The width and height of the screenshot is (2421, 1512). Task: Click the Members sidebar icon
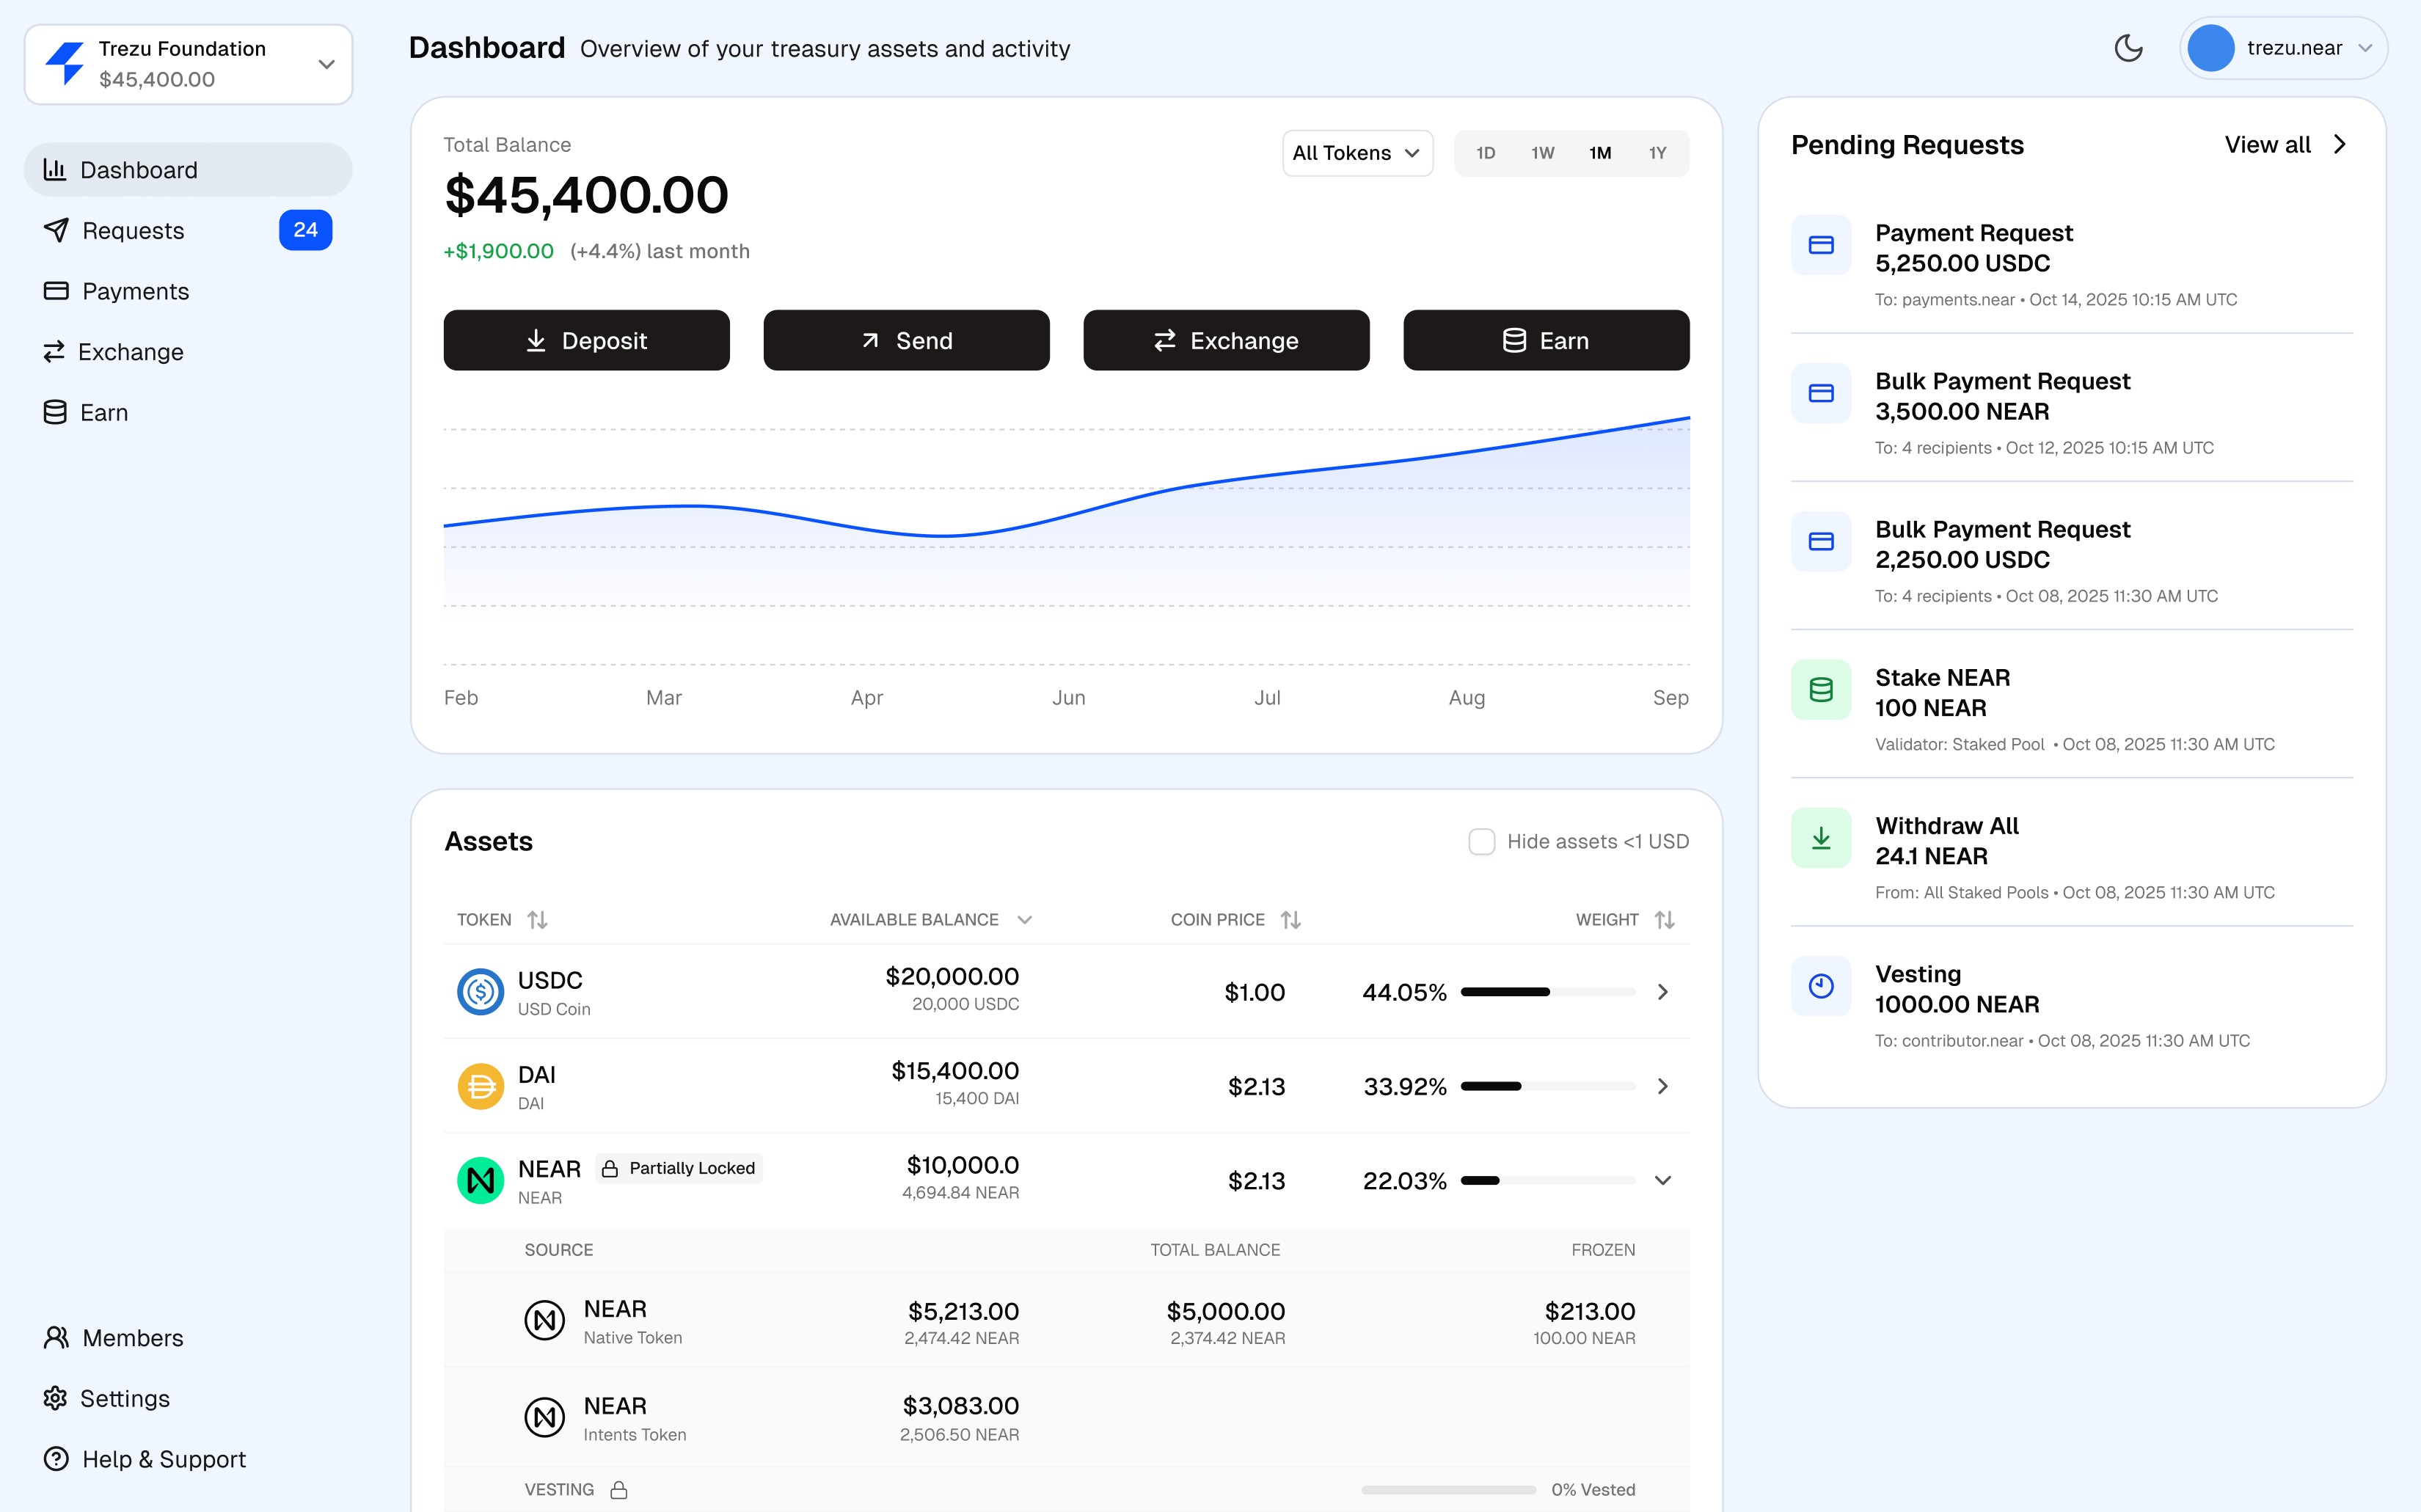click(57, 1337)
